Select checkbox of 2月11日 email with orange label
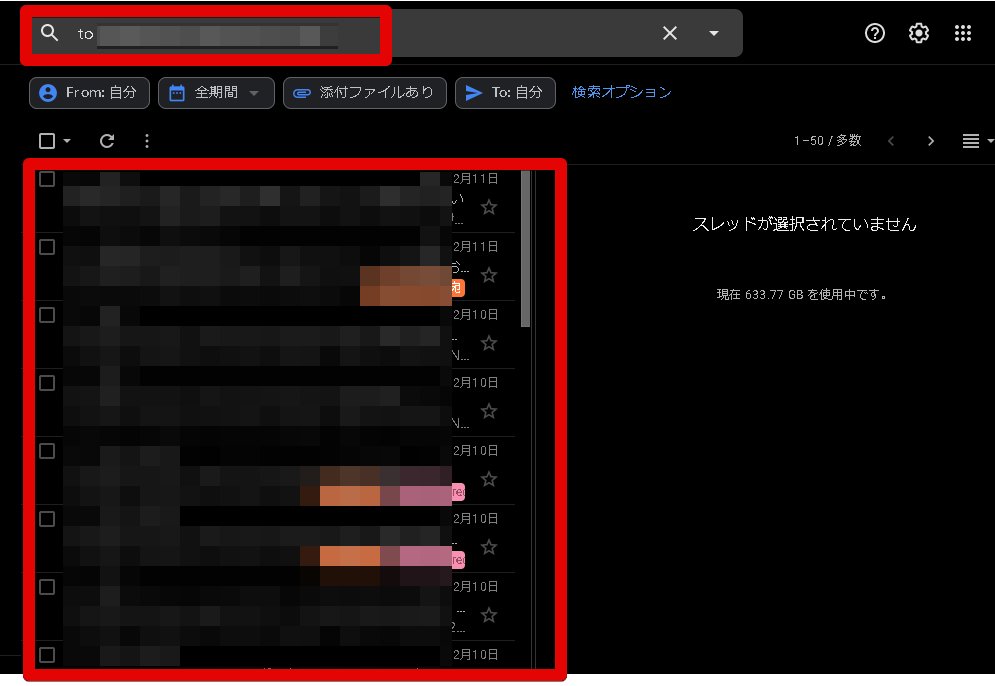995x686 pixels. point(47,247)
